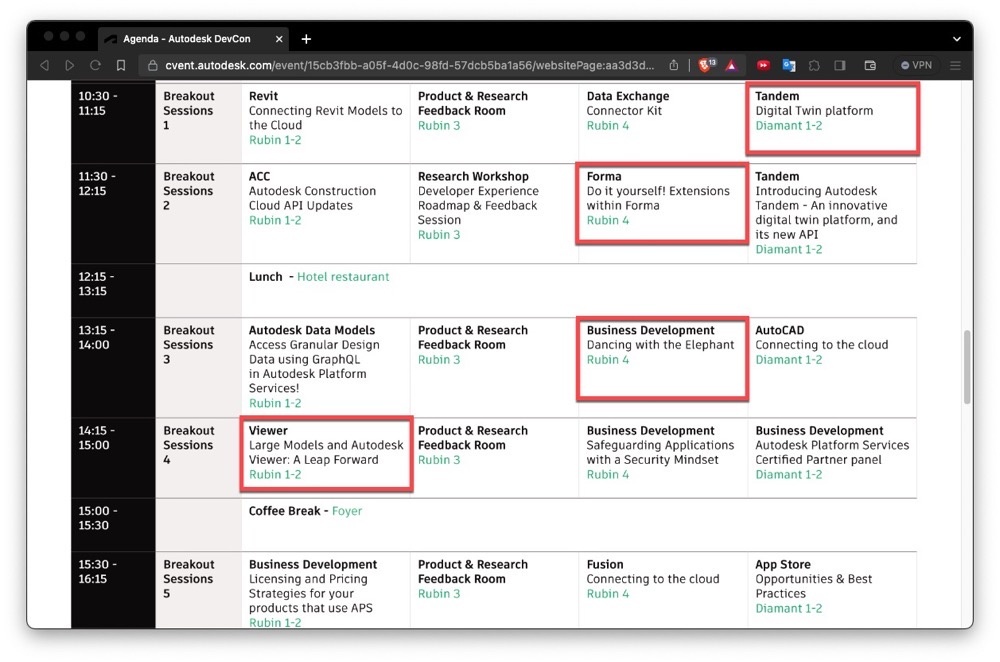Reload the Agenda page
This screenshot has width=1000, height=662.
[x=95, y=65]
